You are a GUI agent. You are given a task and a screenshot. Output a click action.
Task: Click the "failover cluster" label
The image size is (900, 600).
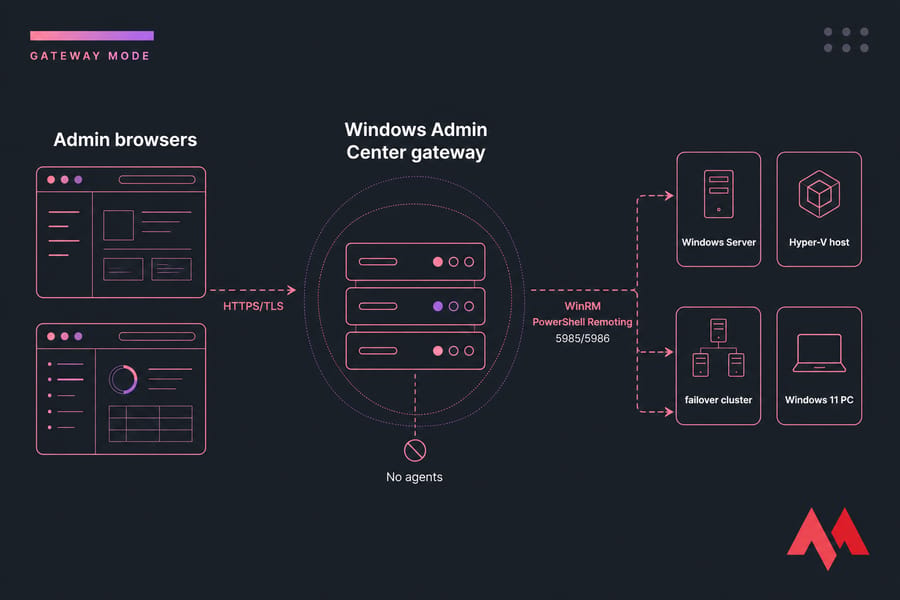[x=718, y=400]
